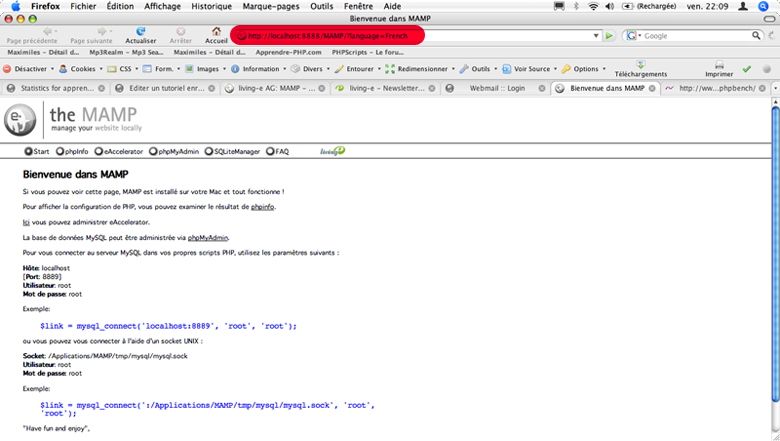Open the Affichage menu

[163, 6]
